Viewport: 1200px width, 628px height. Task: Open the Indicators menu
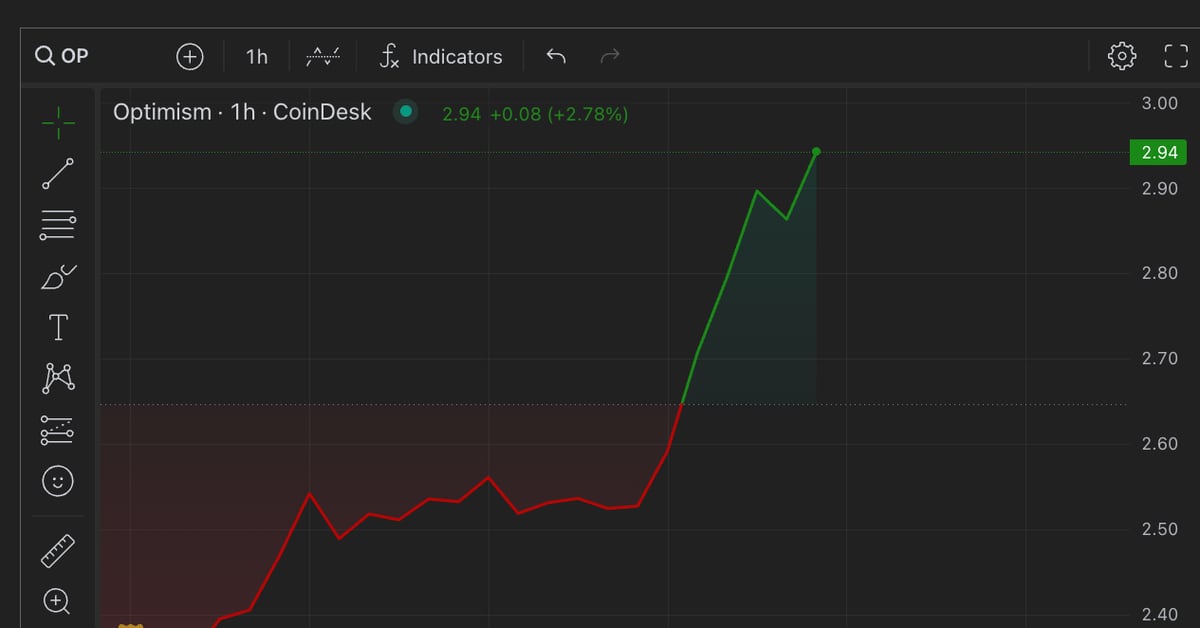[440, 56]
